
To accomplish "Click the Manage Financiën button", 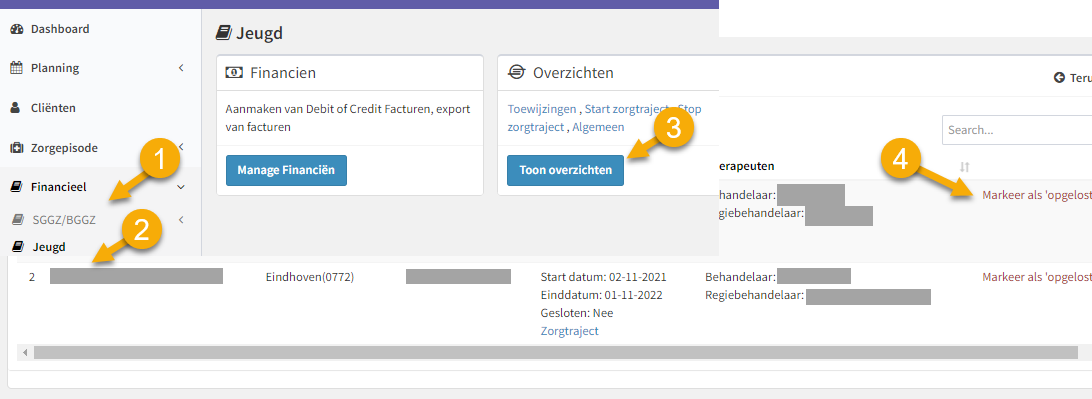I will [x=286, y=171].
